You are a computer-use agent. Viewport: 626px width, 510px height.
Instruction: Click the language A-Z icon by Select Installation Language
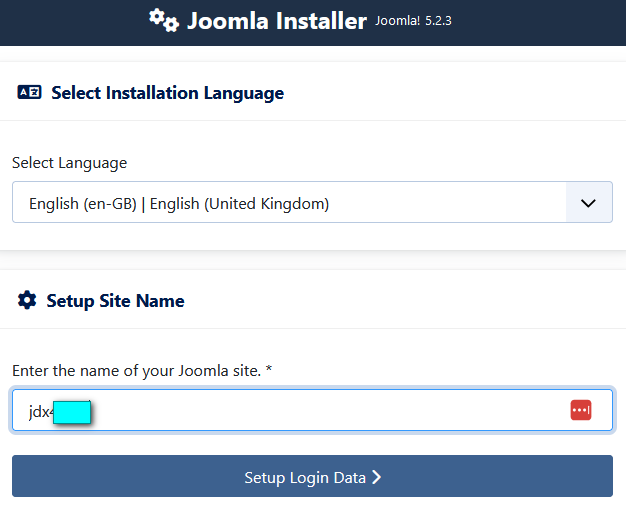29,92
